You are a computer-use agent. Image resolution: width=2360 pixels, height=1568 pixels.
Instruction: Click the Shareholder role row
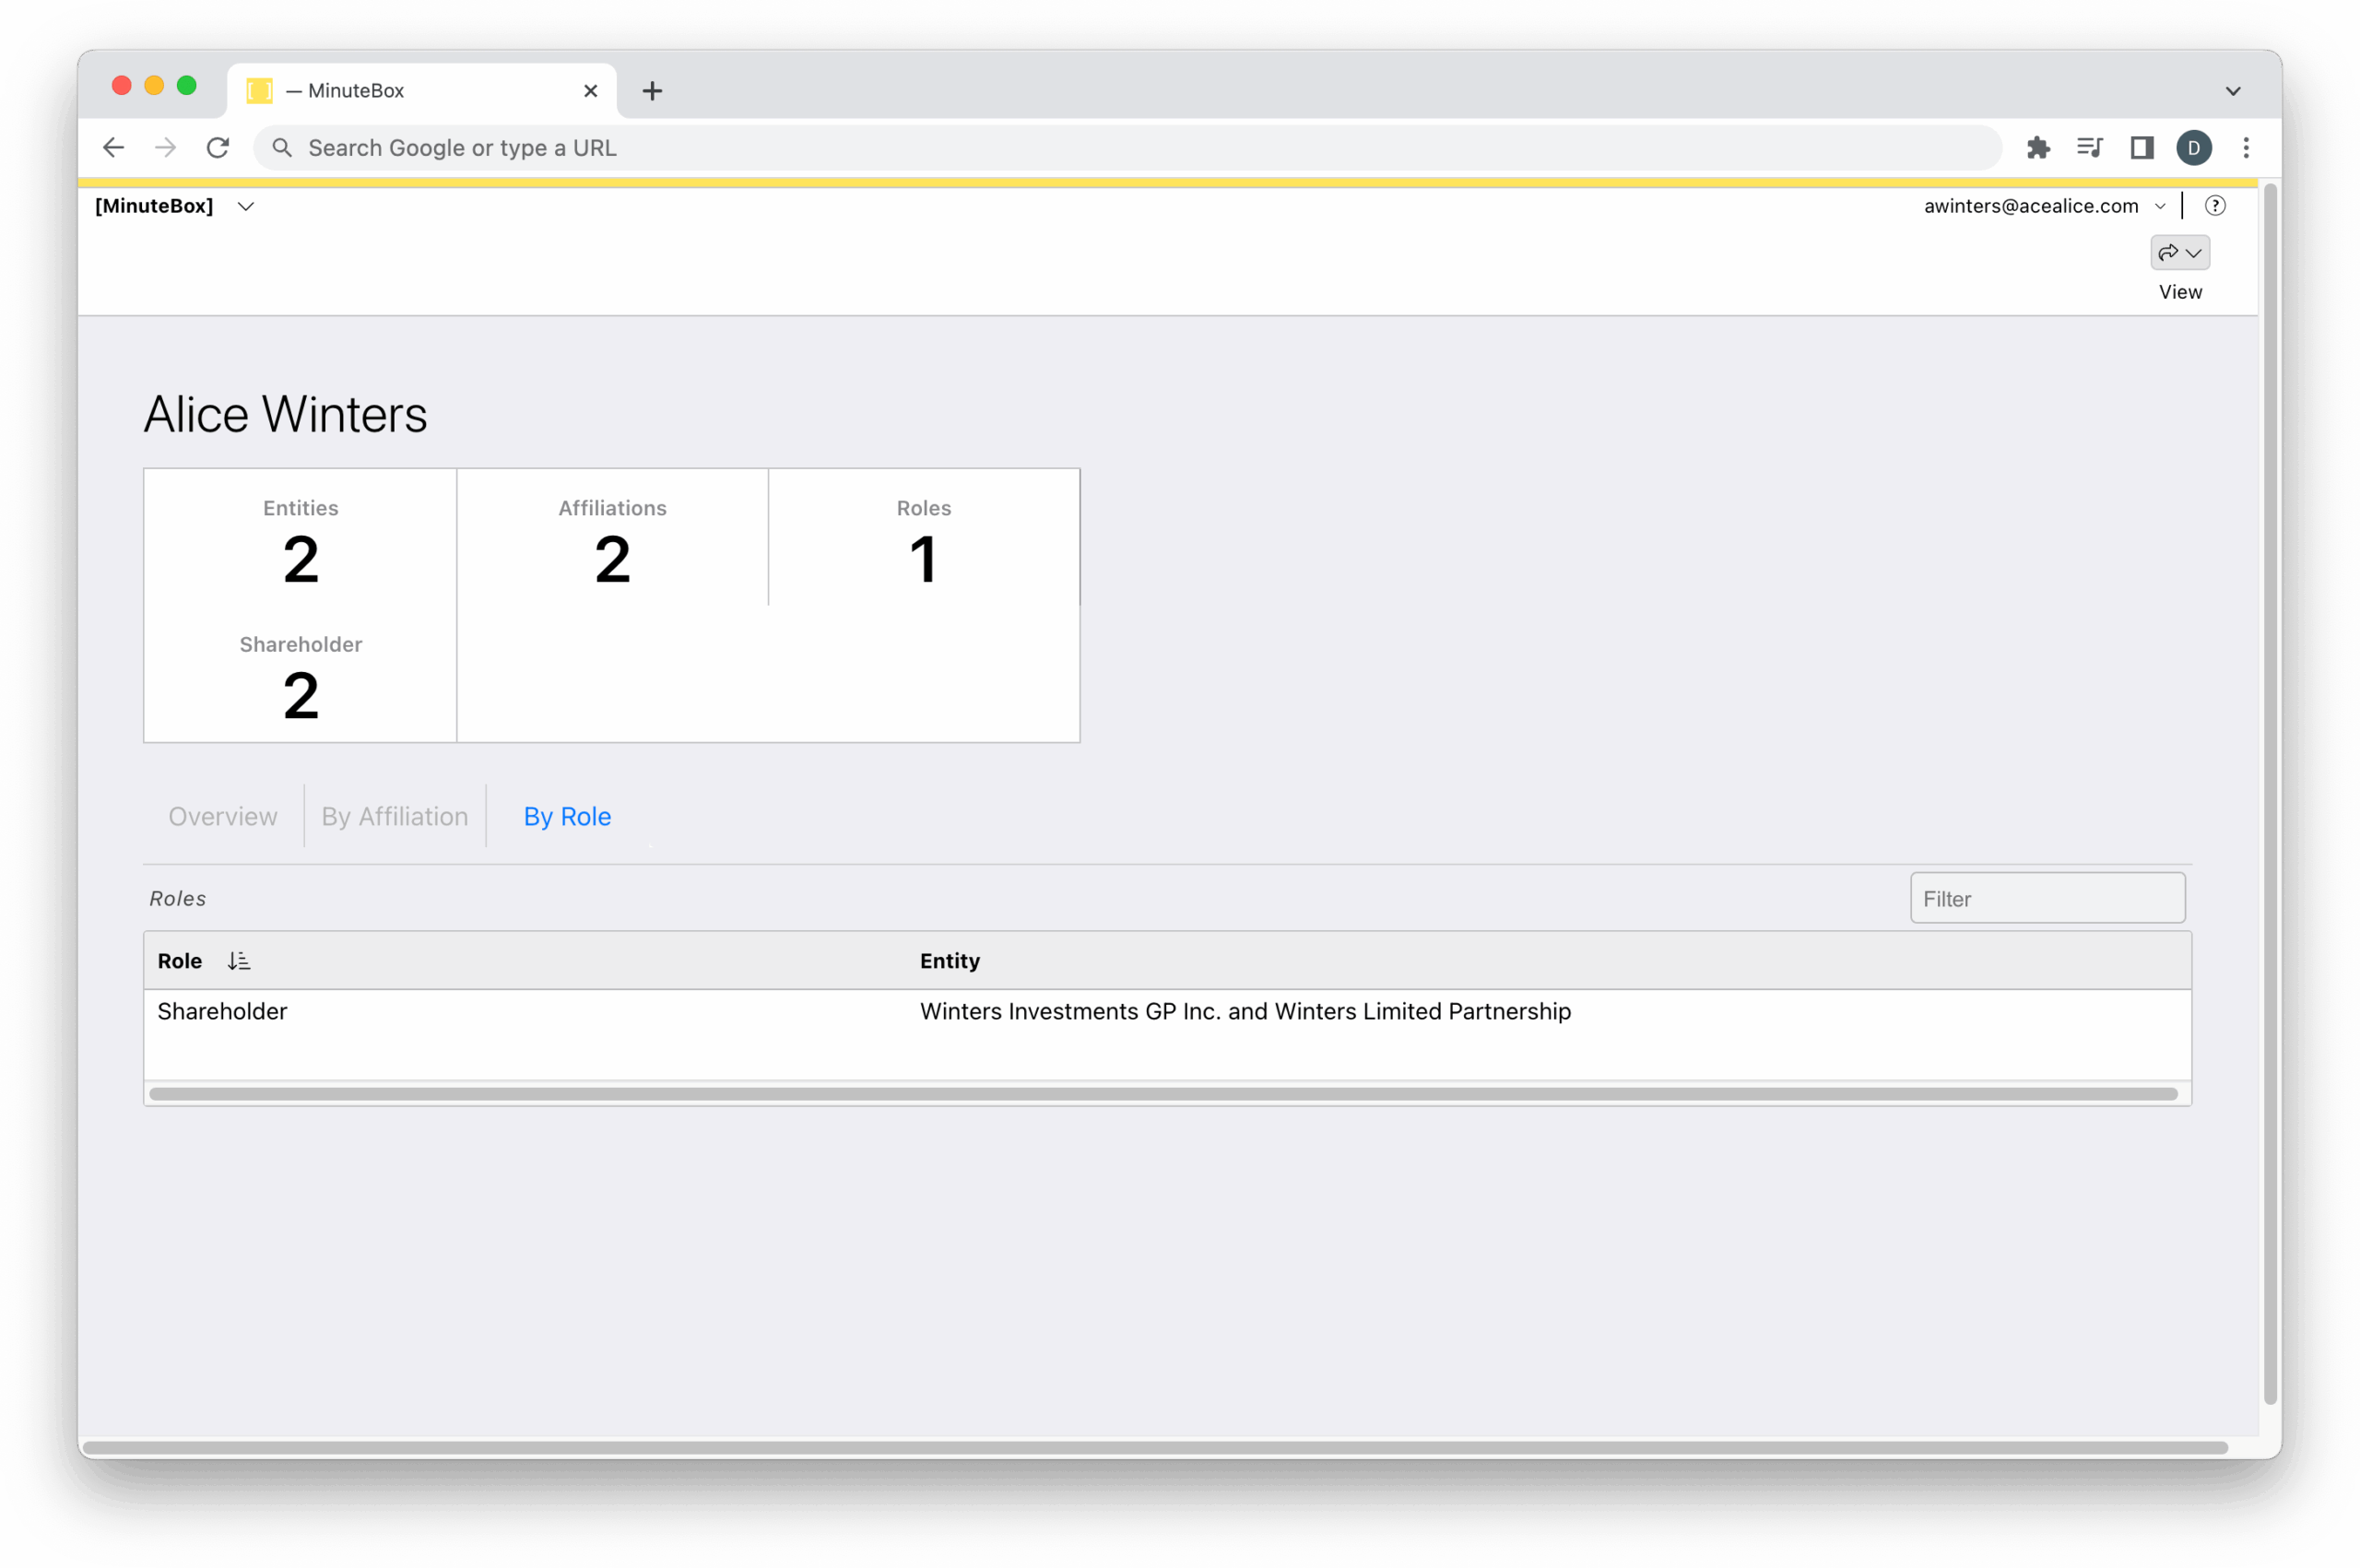click(x=222, y=1011)
